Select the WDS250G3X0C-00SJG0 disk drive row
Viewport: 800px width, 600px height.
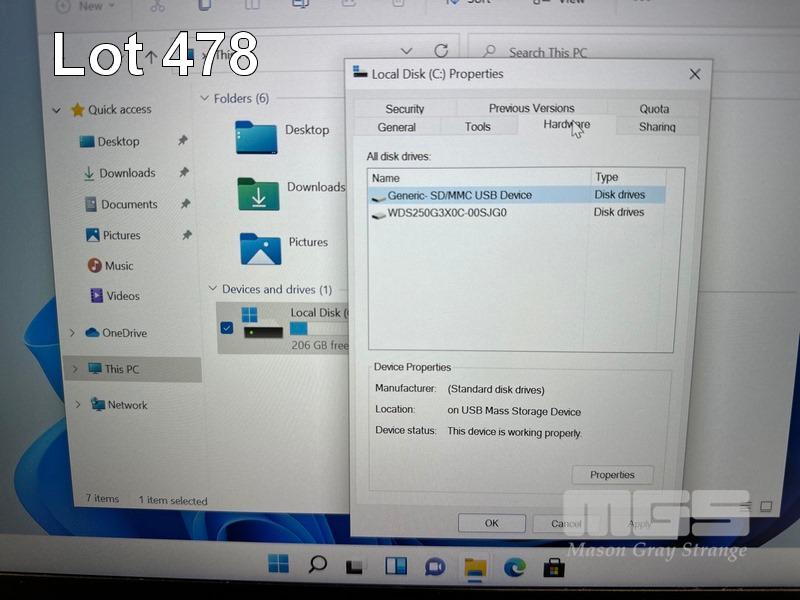(x=447, y=213)
